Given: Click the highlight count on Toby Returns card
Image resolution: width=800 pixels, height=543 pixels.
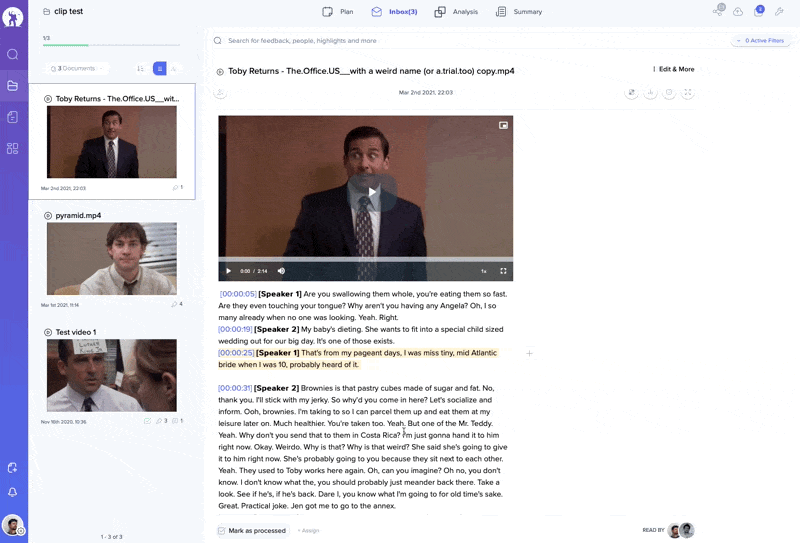Looking at the screenshot, I should click(178, 187).
